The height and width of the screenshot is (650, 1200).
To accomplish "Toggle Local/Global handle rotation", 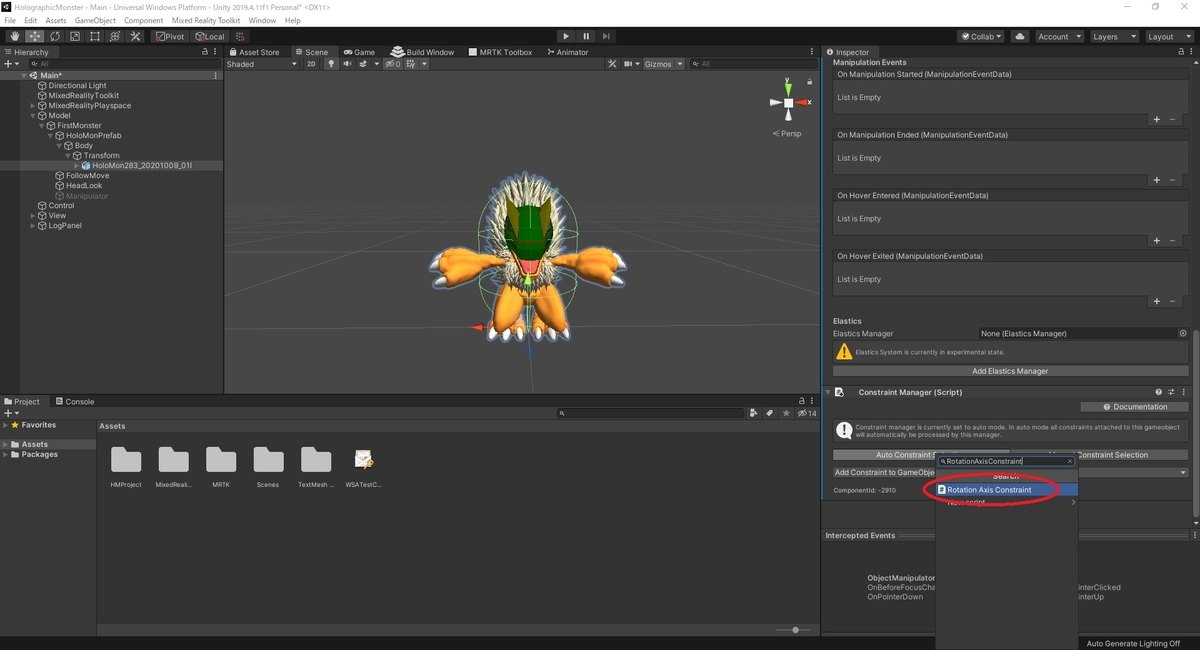I will click(208, 36).
